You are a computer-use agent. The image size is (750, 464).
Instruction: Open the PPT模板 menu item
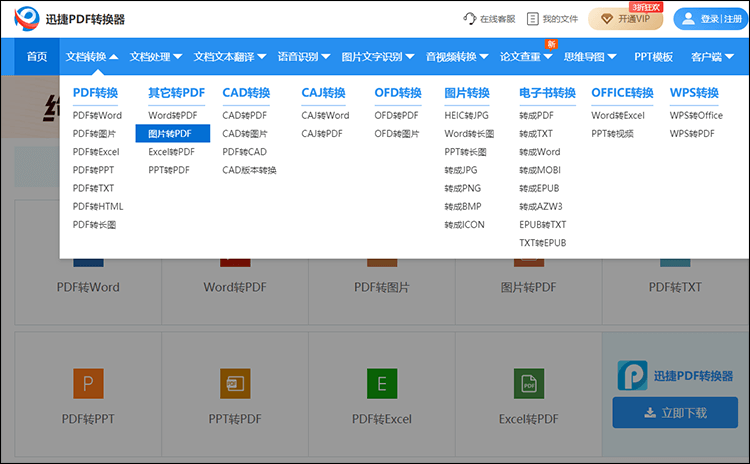click(653, 57)
